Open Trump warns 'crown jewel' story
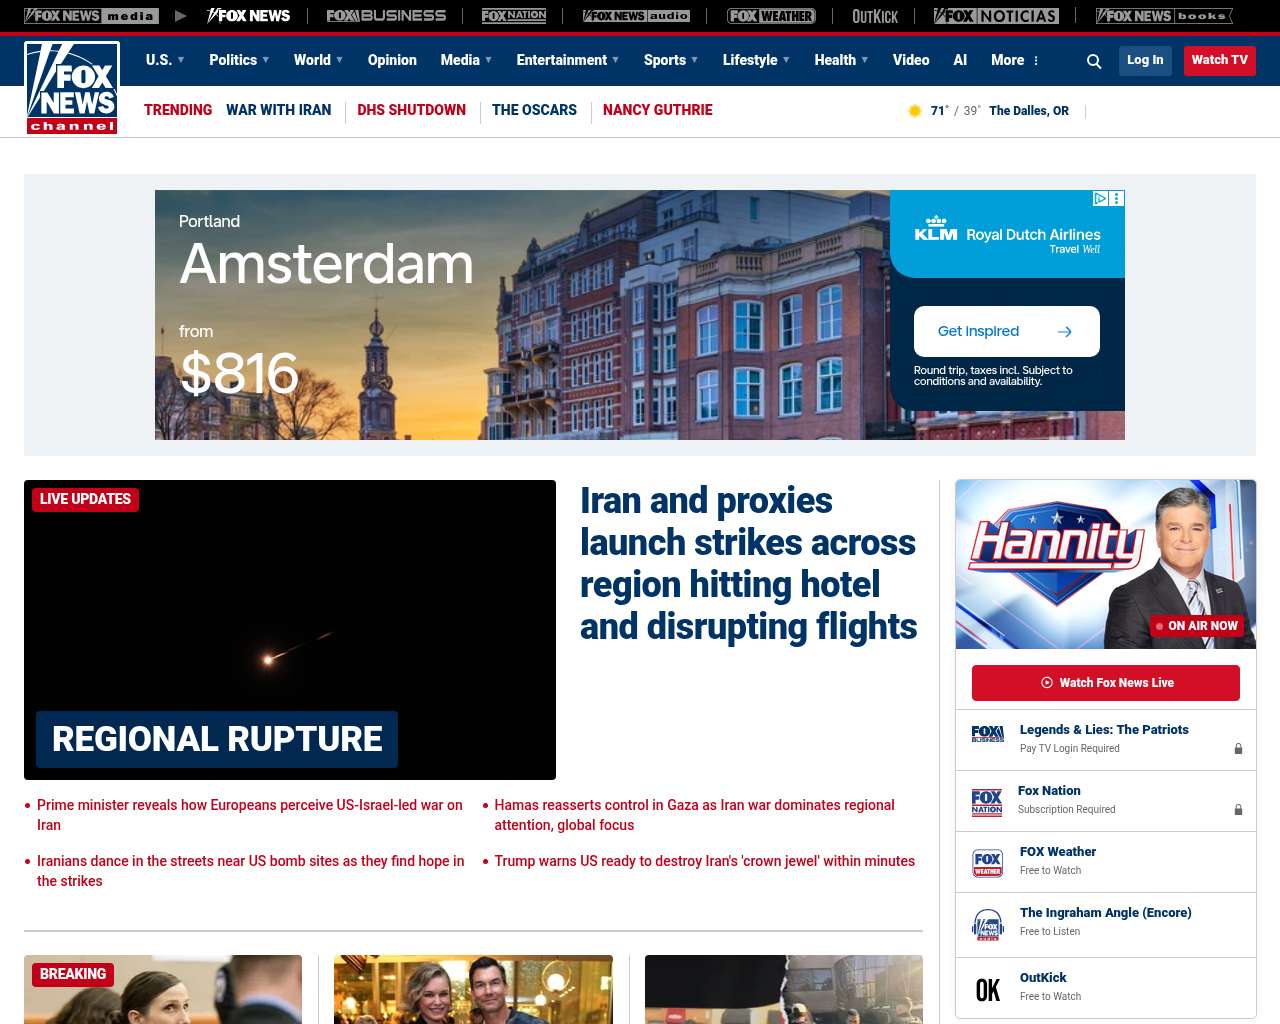The image size is (1280, 1024). click(704, 861)
